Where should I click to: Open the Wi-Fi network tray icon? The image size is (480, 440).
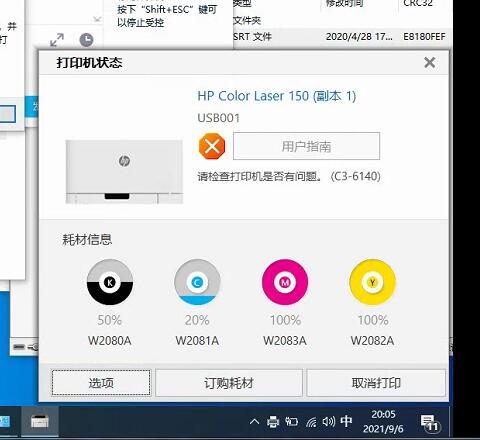[x=311, y=422]
